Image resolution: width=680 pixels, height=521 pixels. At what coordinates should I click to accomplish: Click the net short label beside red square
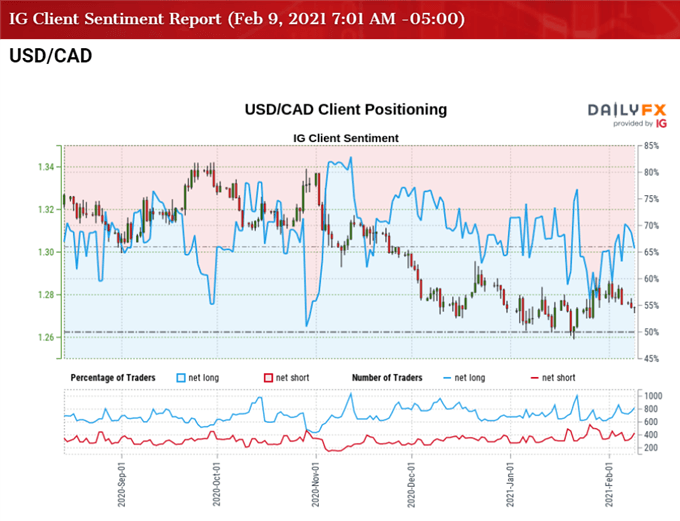(293, 378)
